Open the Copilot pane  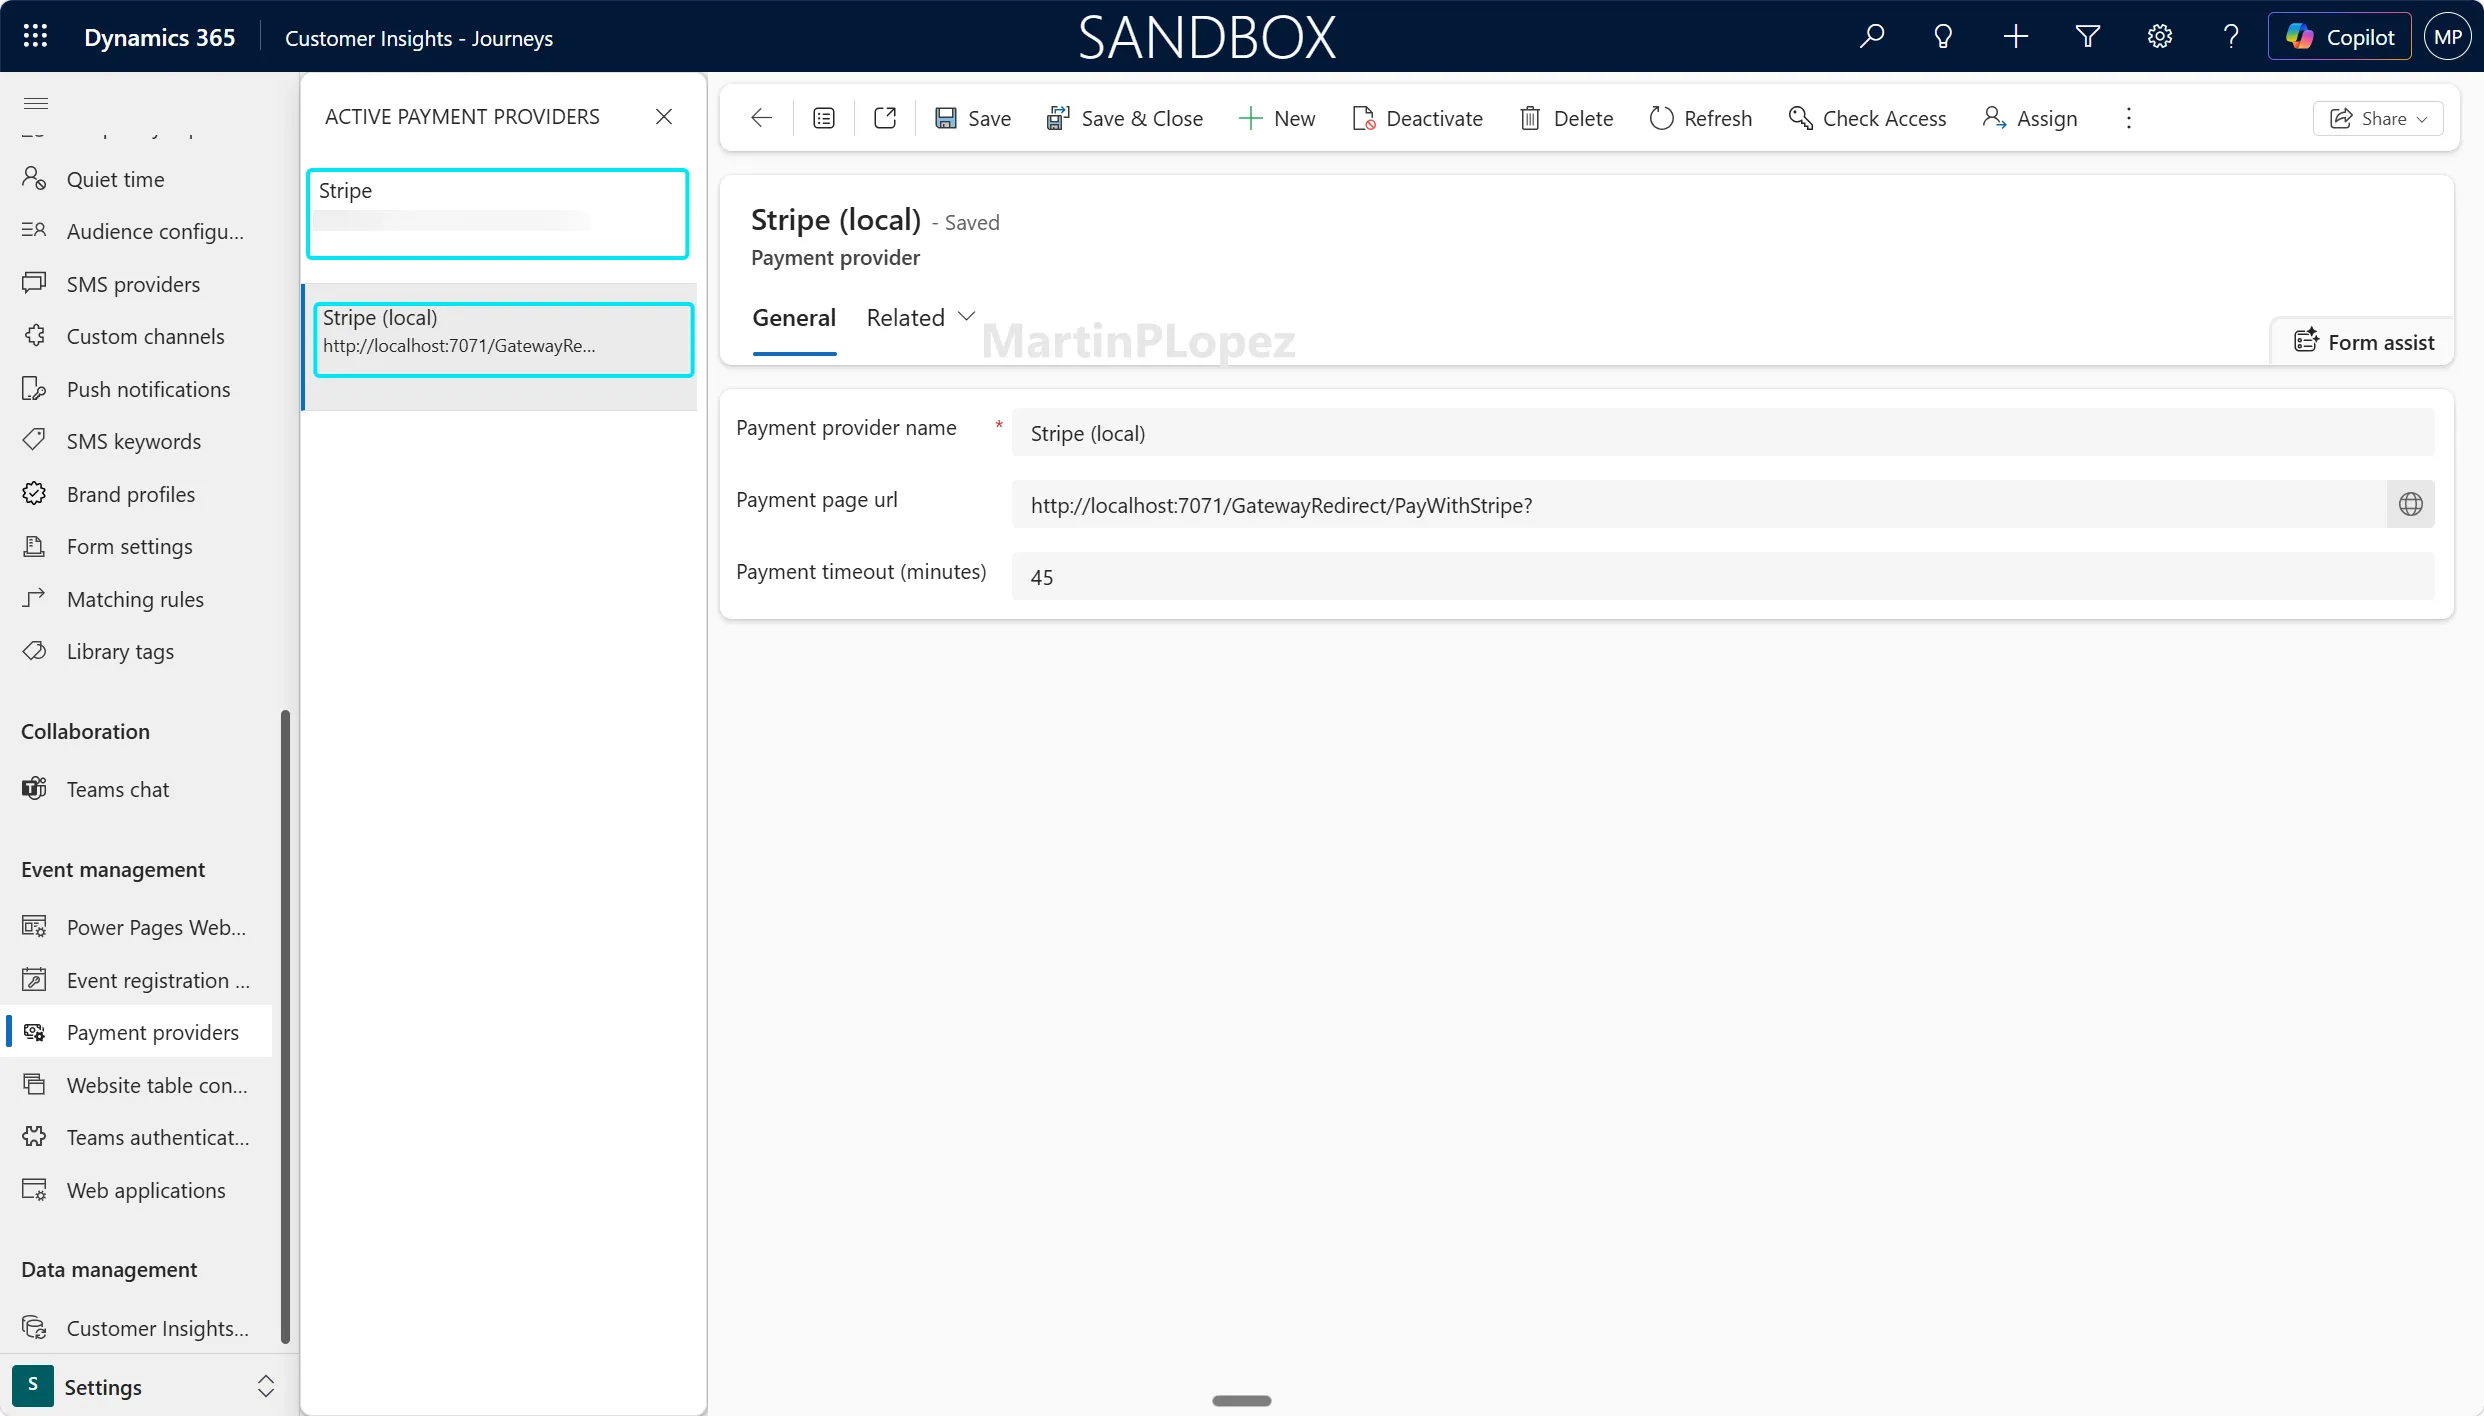pyautogui.click(x=2340, y=37)
